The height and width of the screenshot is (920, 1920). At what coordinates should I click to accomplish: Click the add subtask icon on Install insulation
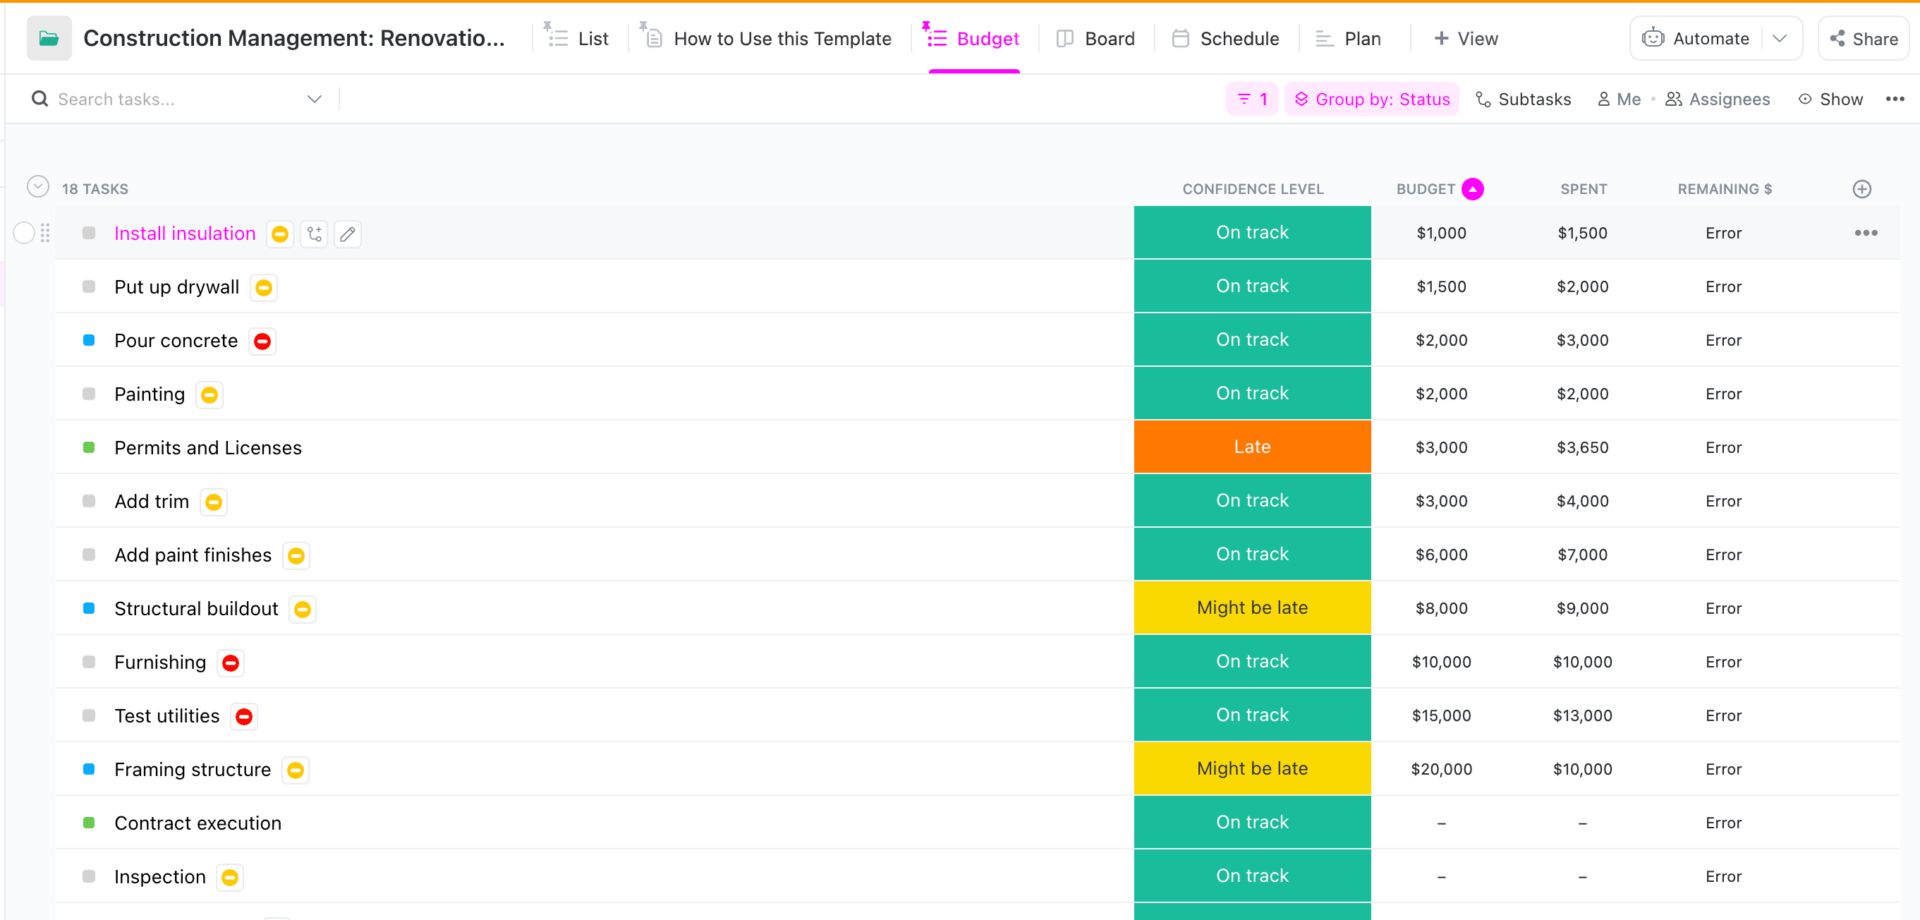[x=315, y=234]
